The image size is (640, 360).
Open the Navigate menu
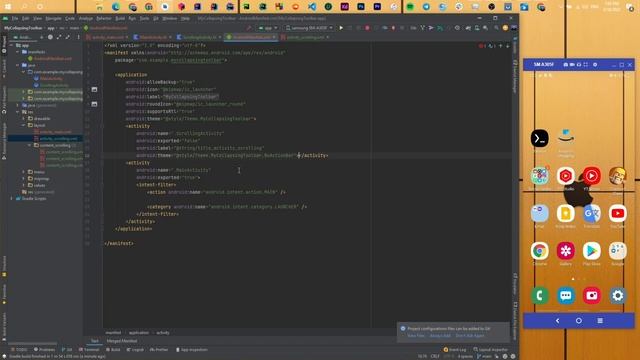[53, 18]
